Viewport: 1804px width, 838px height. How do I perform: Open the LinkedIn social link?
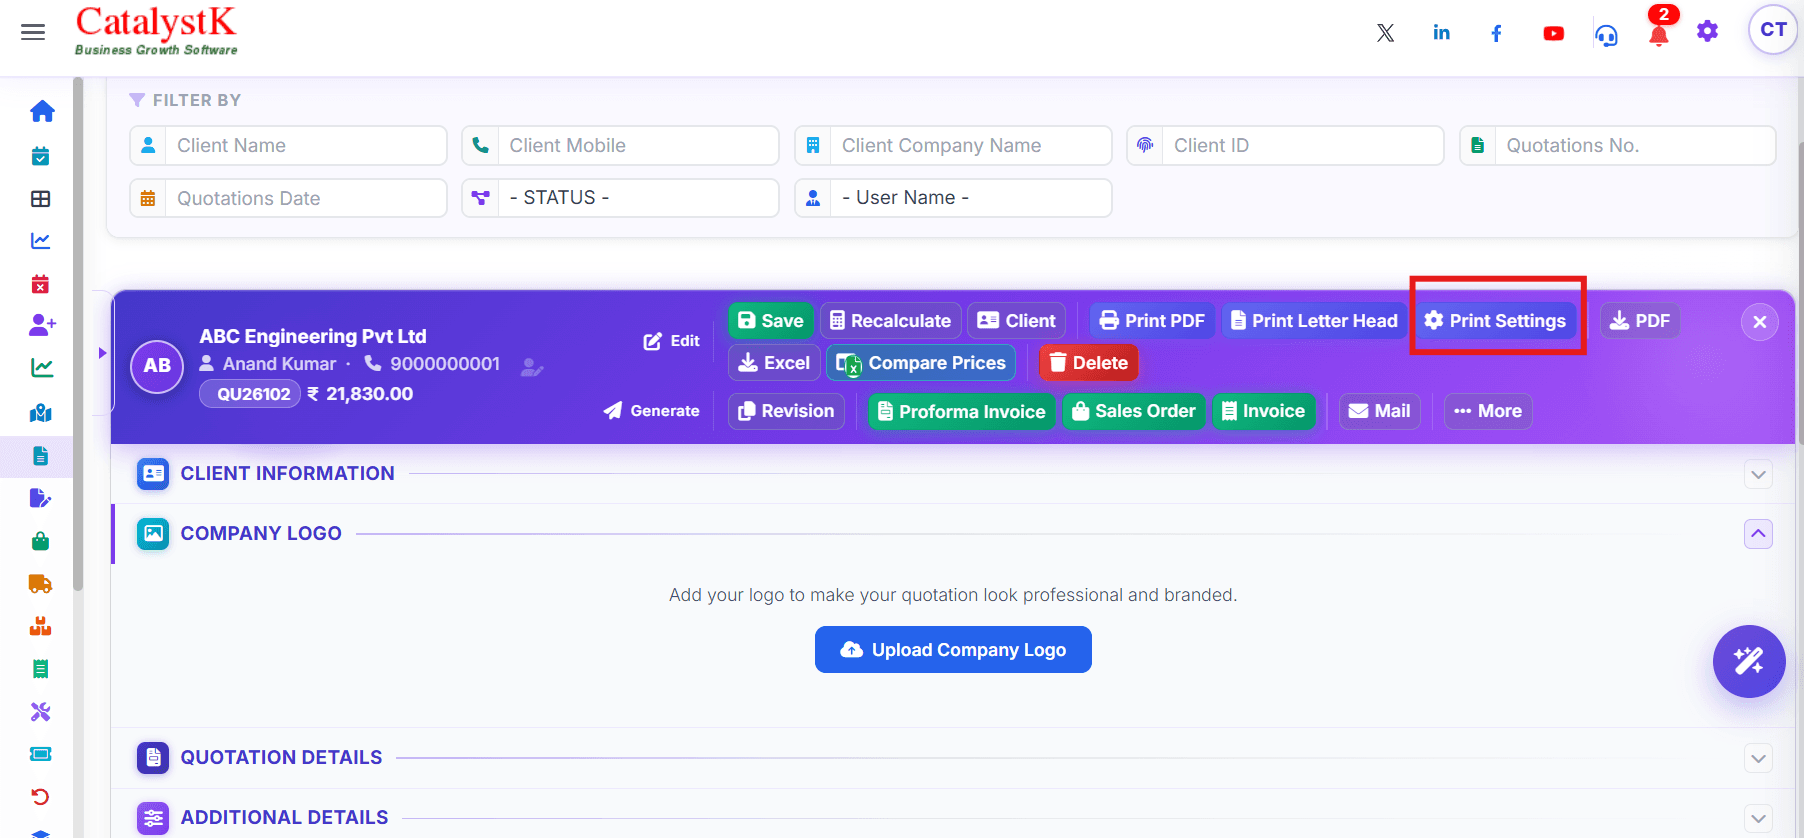[1441, 33]
